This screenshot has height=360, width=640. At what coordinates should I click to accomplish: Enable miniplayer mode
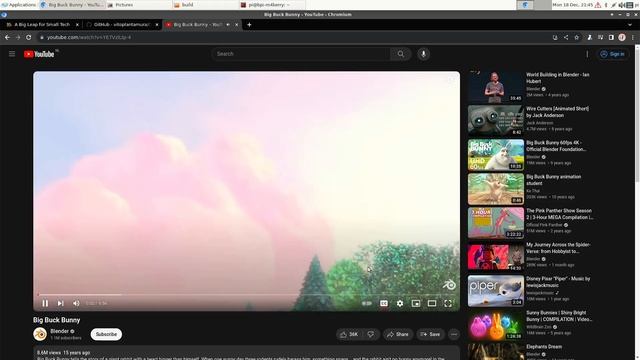tap(416, 303)
